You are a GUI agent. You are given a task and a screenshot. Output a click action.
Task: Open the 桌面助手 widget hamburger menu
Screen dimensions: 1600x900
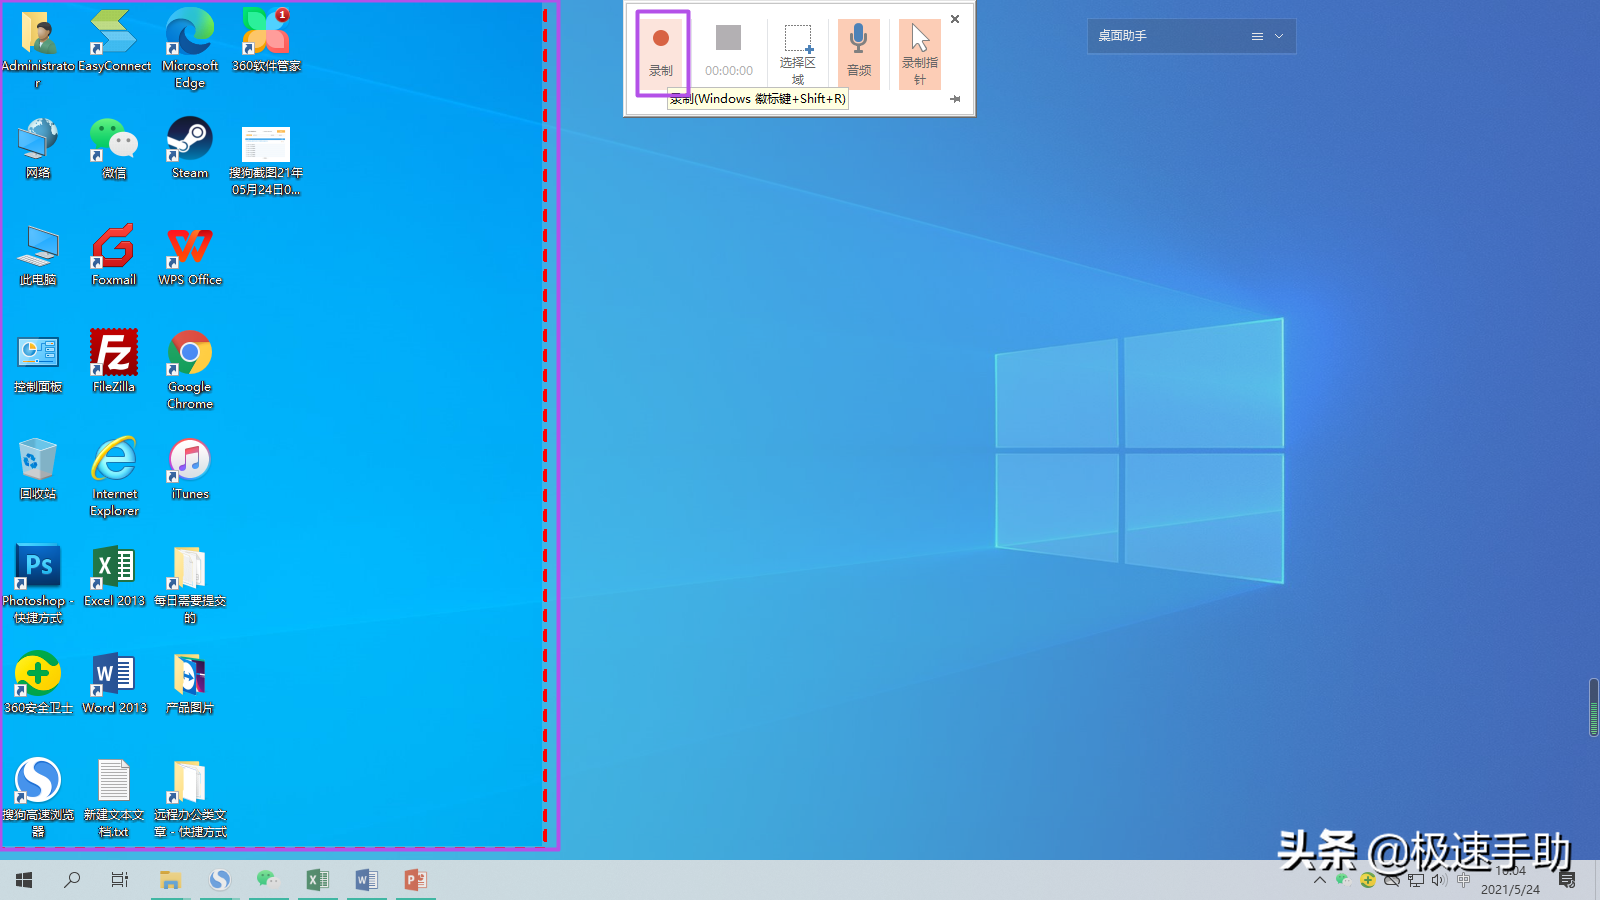(x=1257, y=36)
